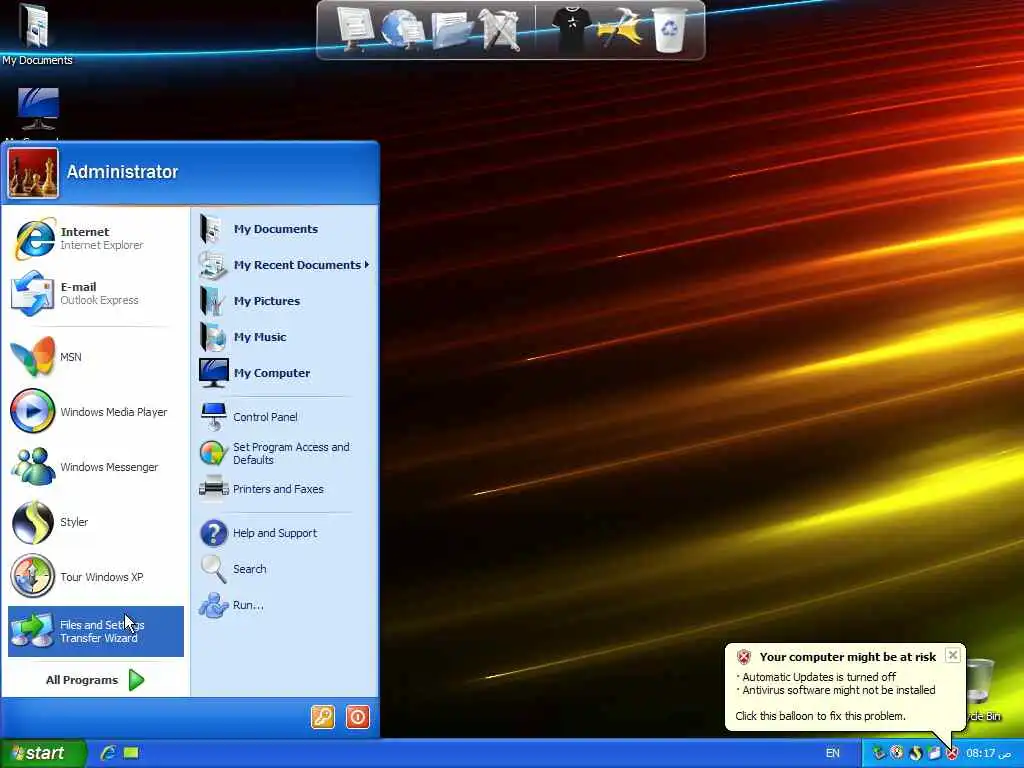The width and height of the screenshot is (1024, 768).
Task: Launch Internet Explorer from Quick Launch
Action: [108, 753]
